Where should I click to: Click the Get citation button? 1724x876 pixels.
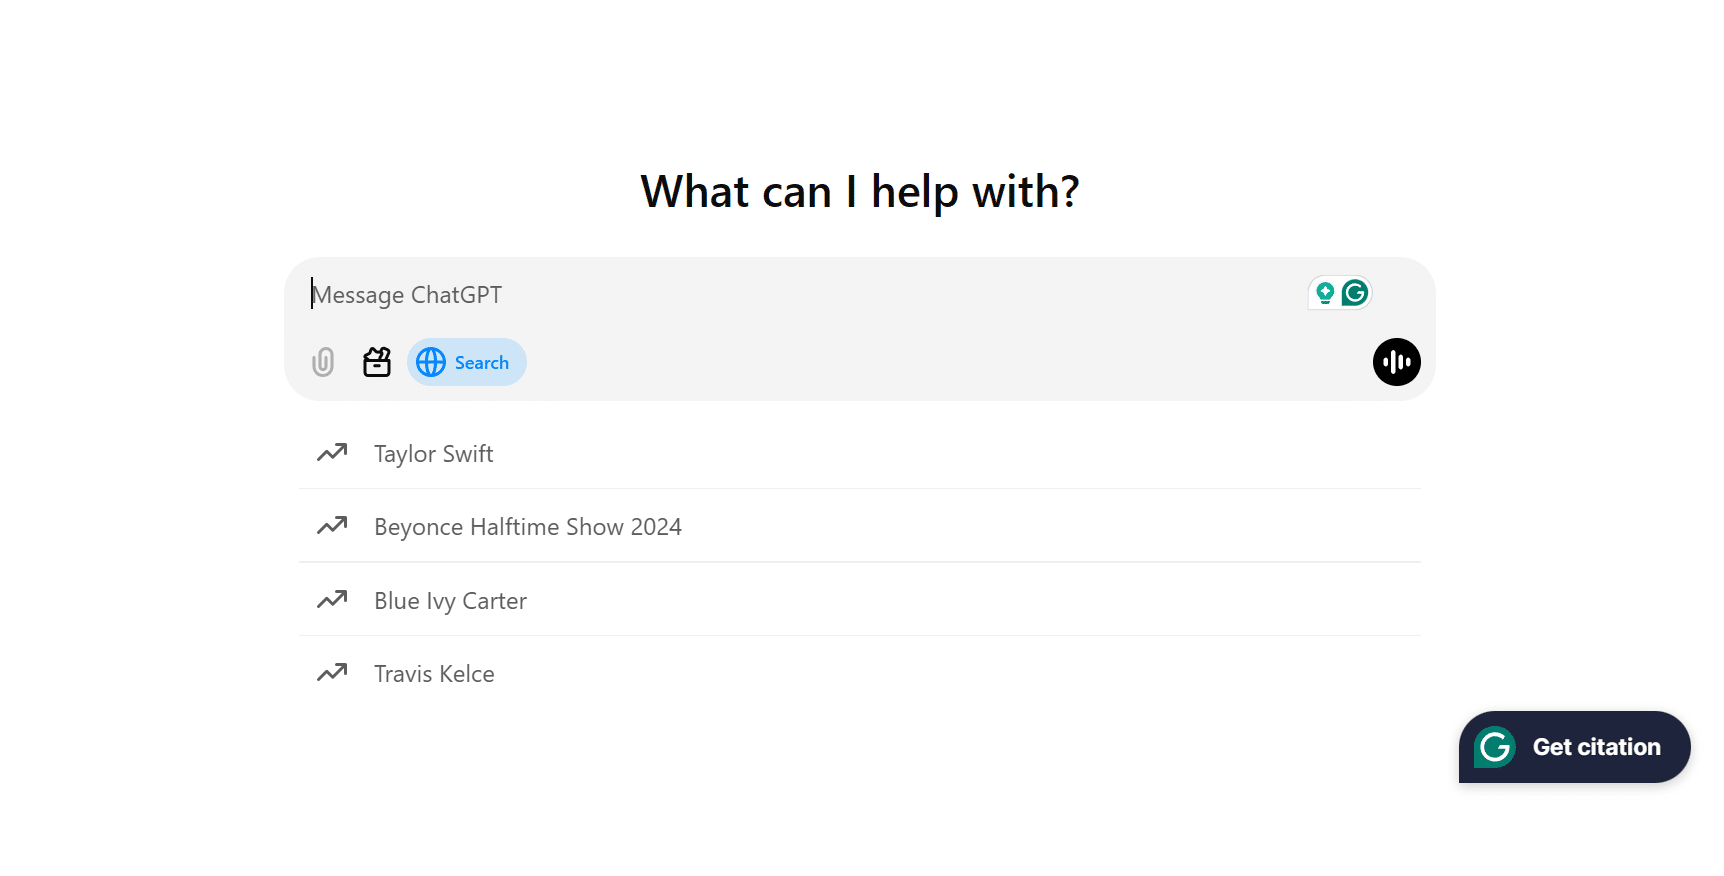point(1575,747)
